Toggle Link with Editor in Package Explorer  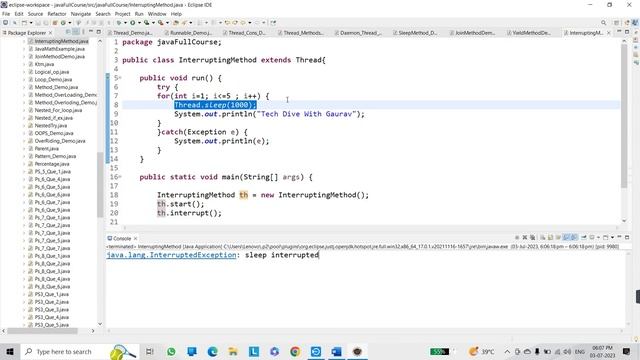coord(76,32)
